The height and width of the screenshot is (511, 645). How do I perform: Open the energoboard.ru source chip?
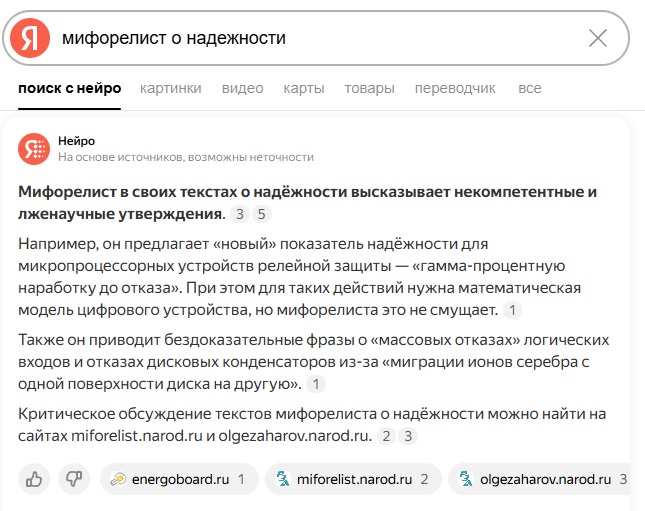tap(179, 479)
